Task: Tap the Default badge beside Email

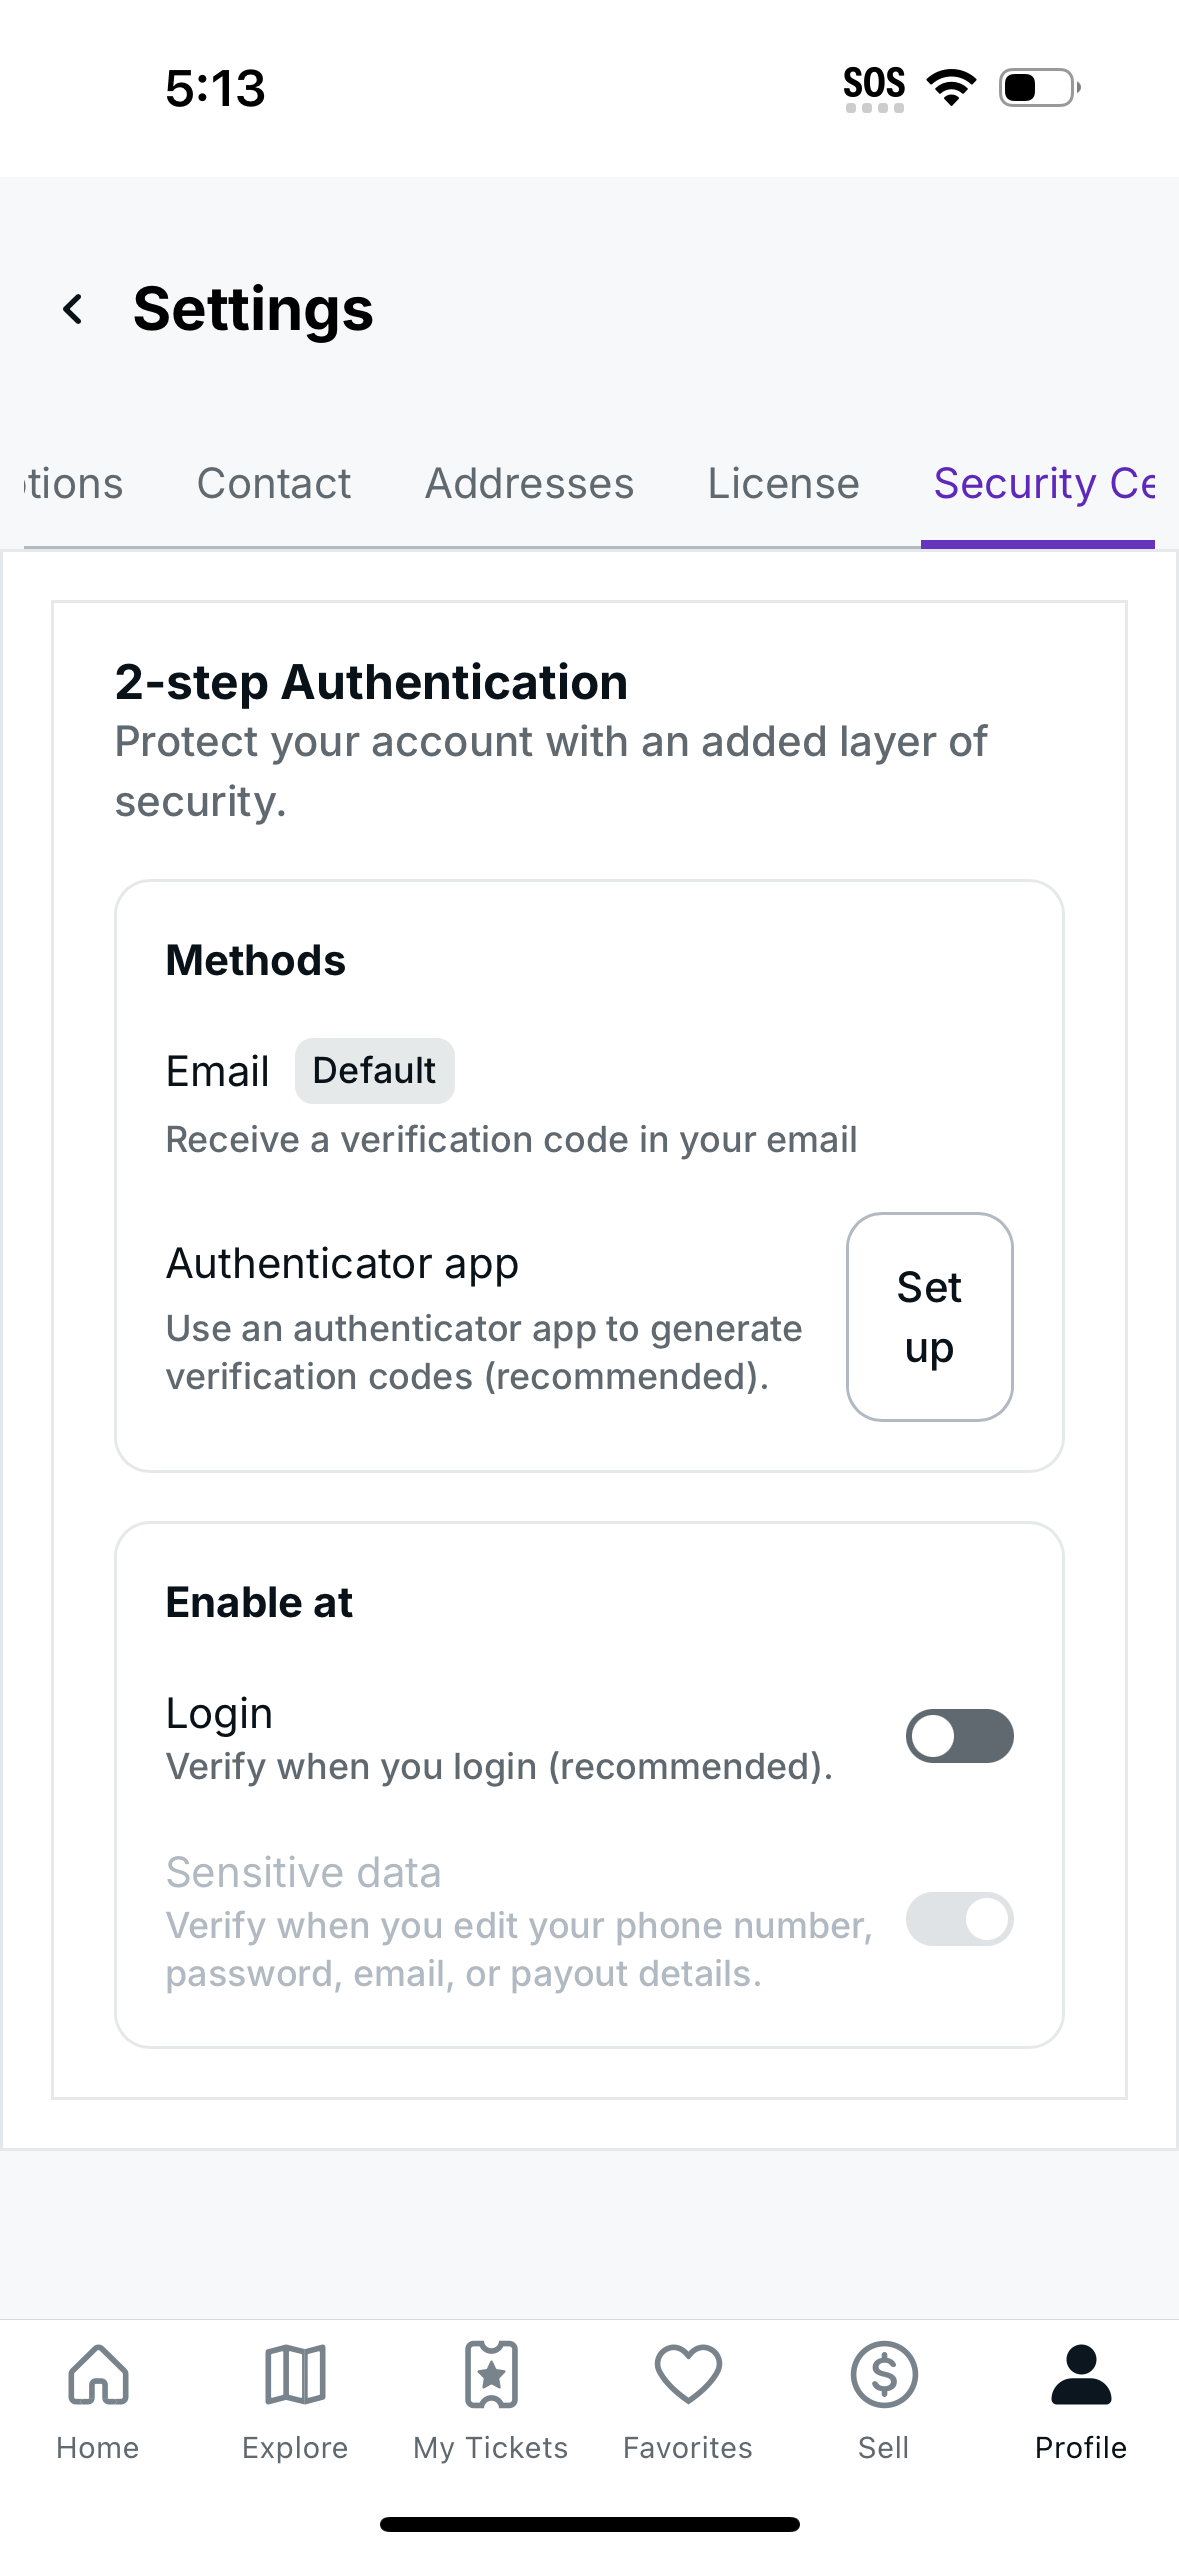Action: (x=374, y=1071)
